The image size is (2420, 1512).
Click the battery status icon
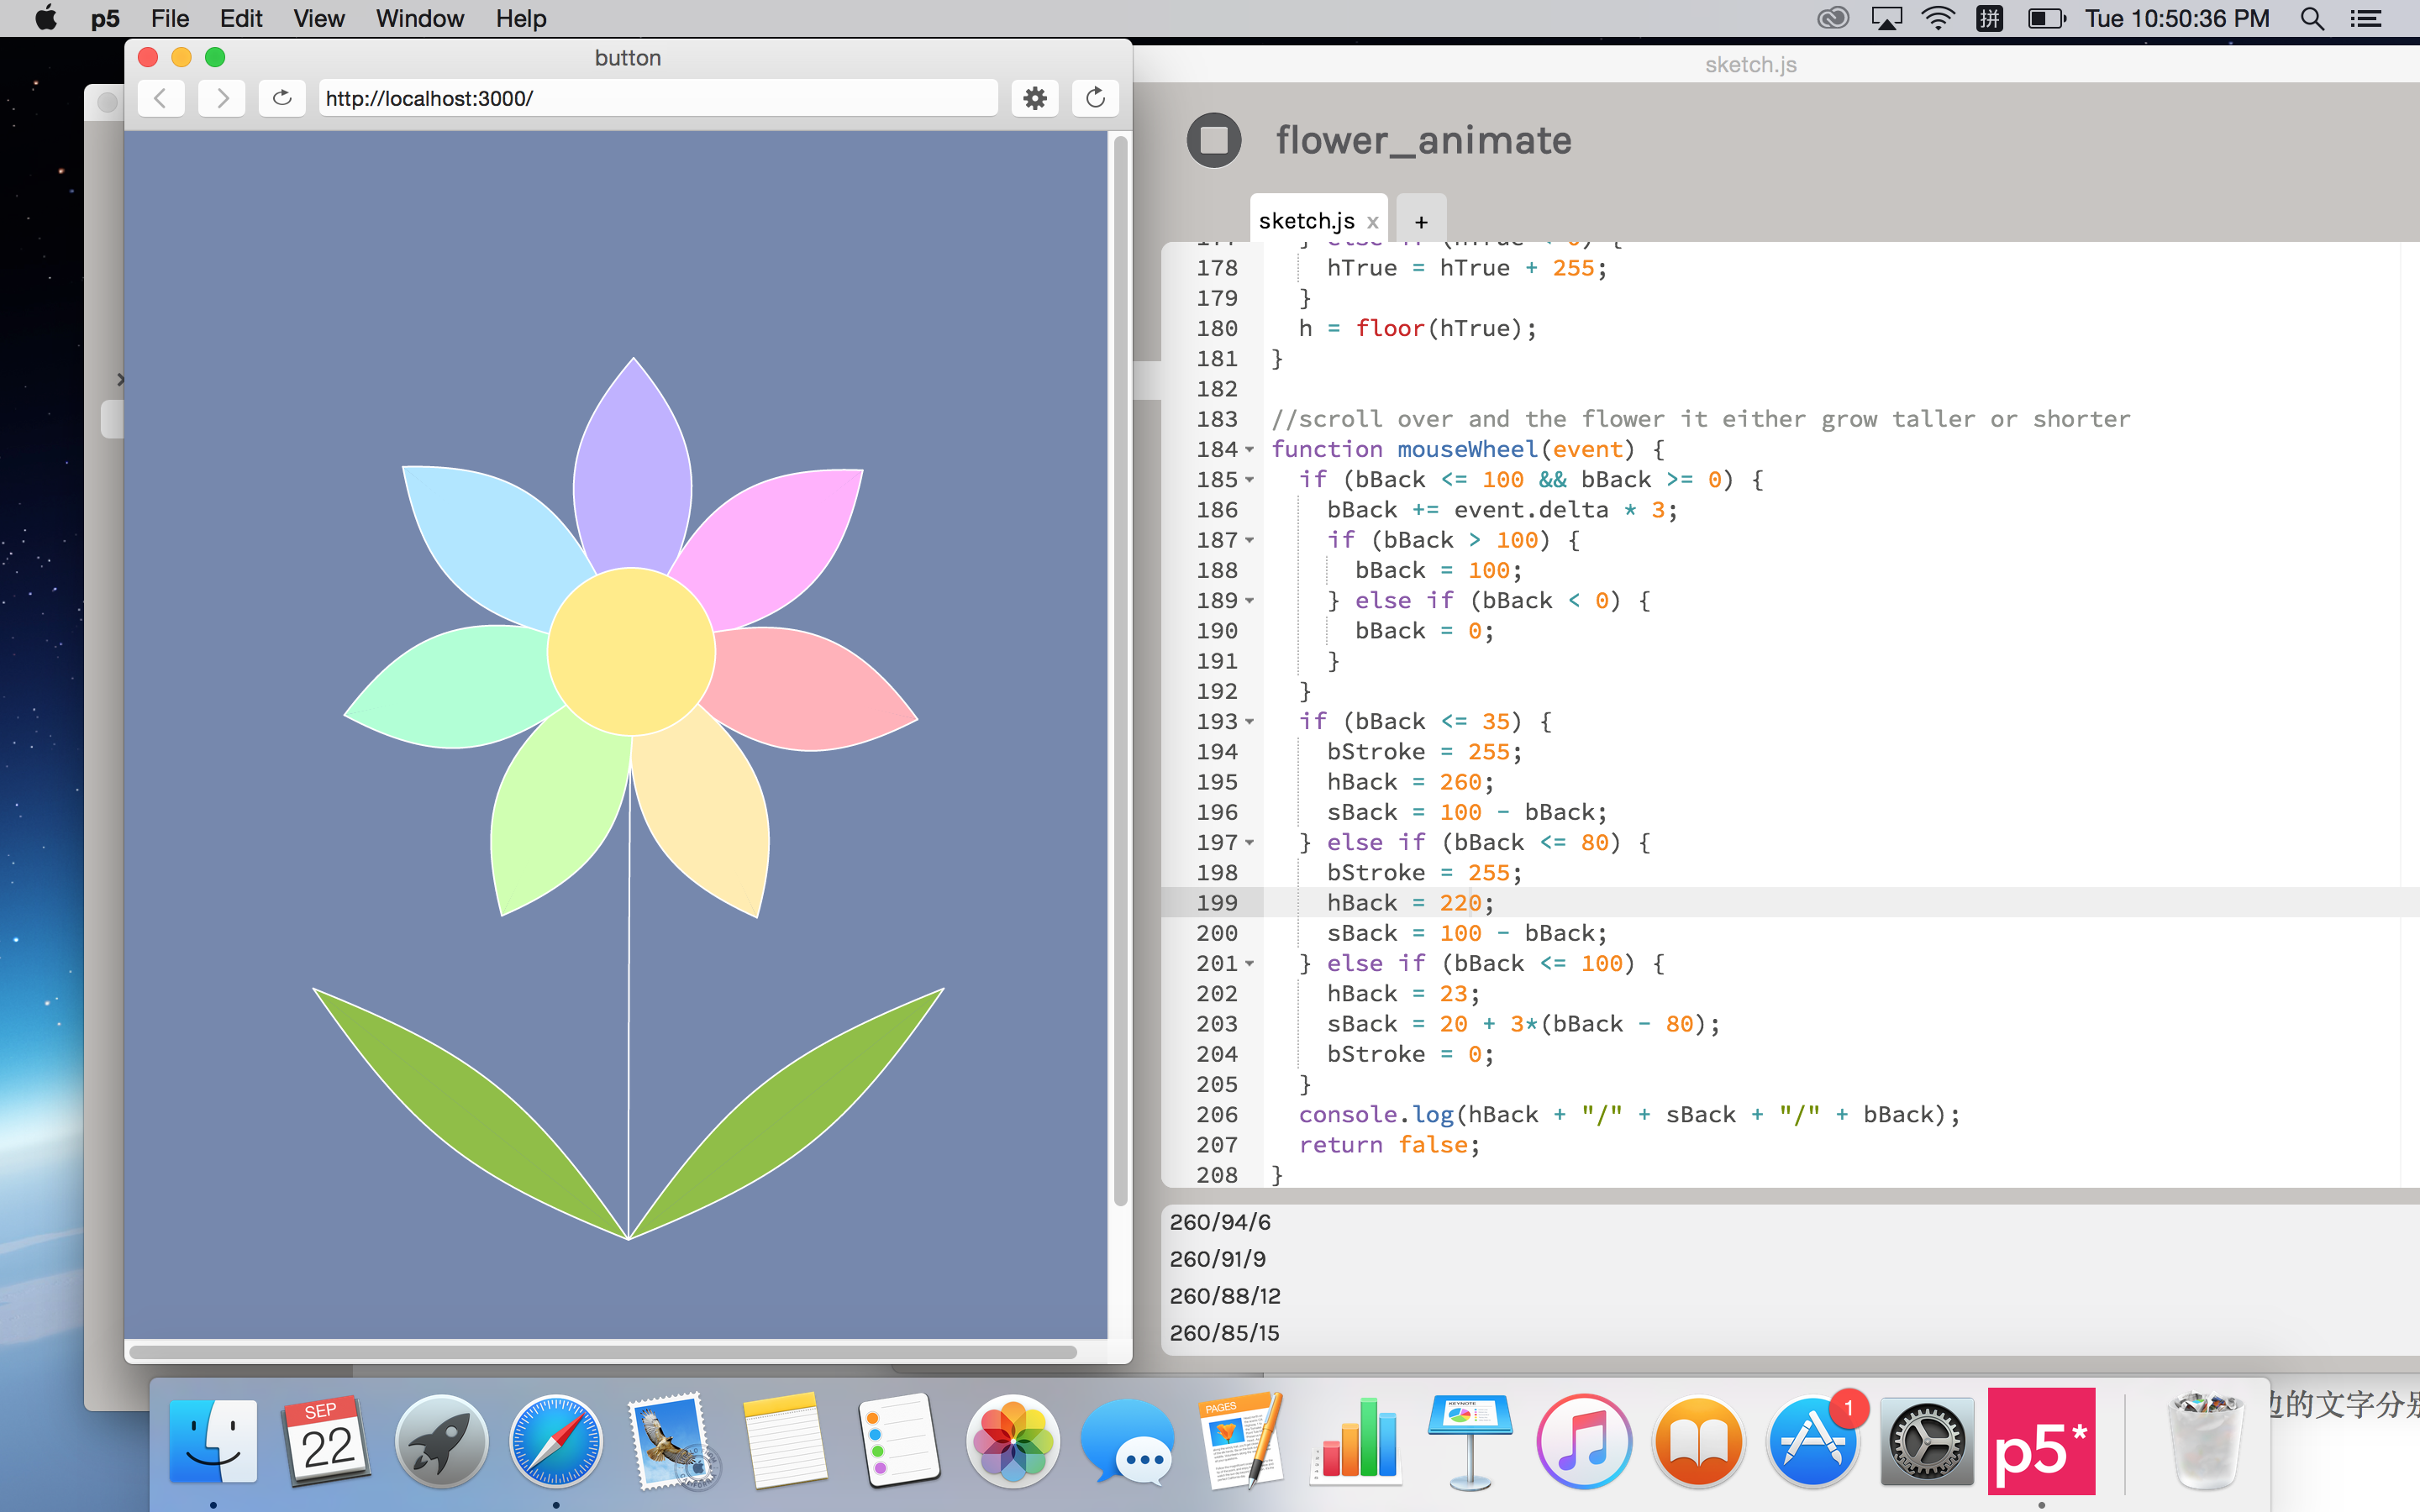pyautogui.click(x=2046, y=18)
